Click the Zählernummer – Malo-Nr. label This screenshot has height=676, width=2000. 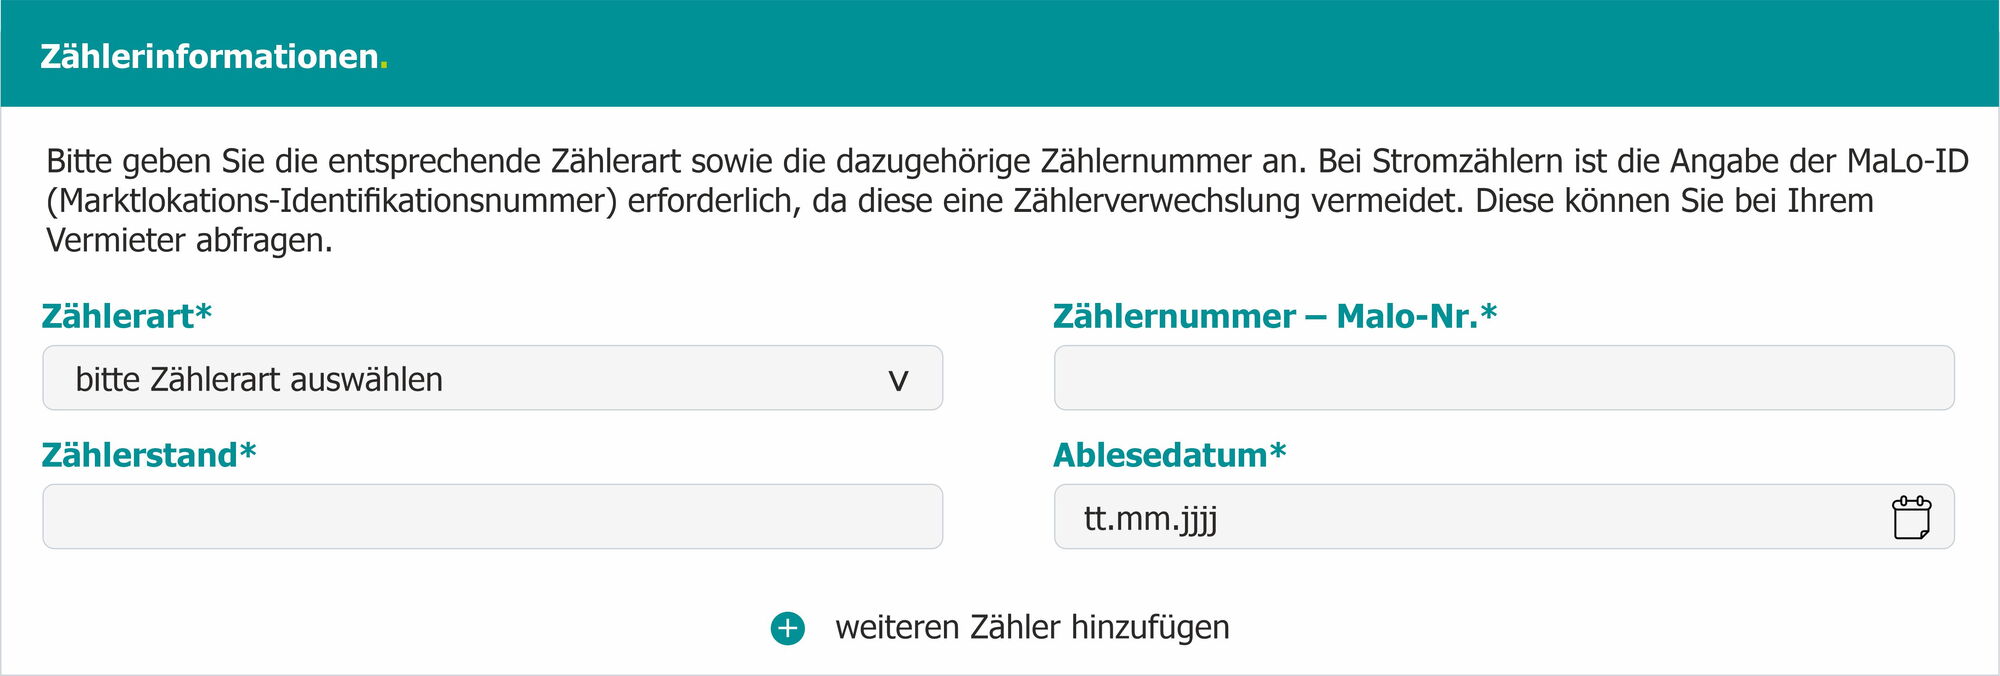click(1274, 316)
